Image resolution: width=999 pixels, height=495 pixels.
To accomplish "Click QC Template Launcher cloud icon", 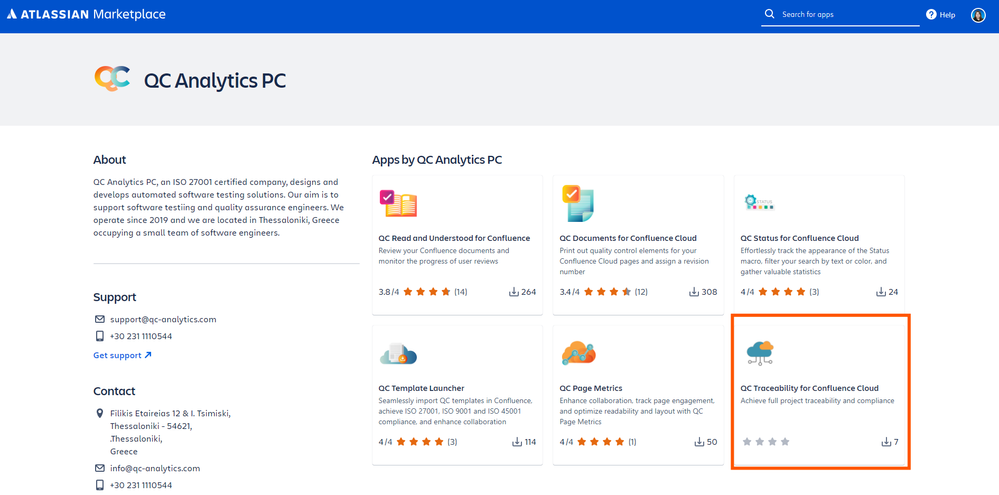I will (398, 354).
